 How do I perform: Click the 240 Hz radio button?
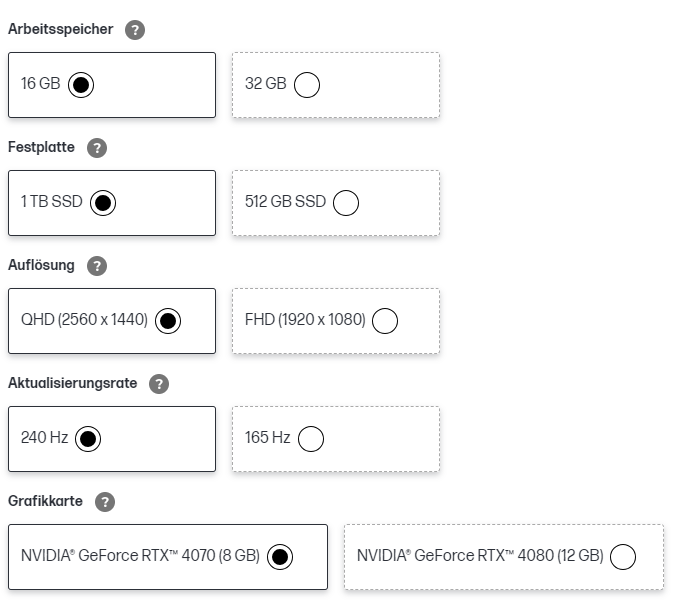point(88,439)
